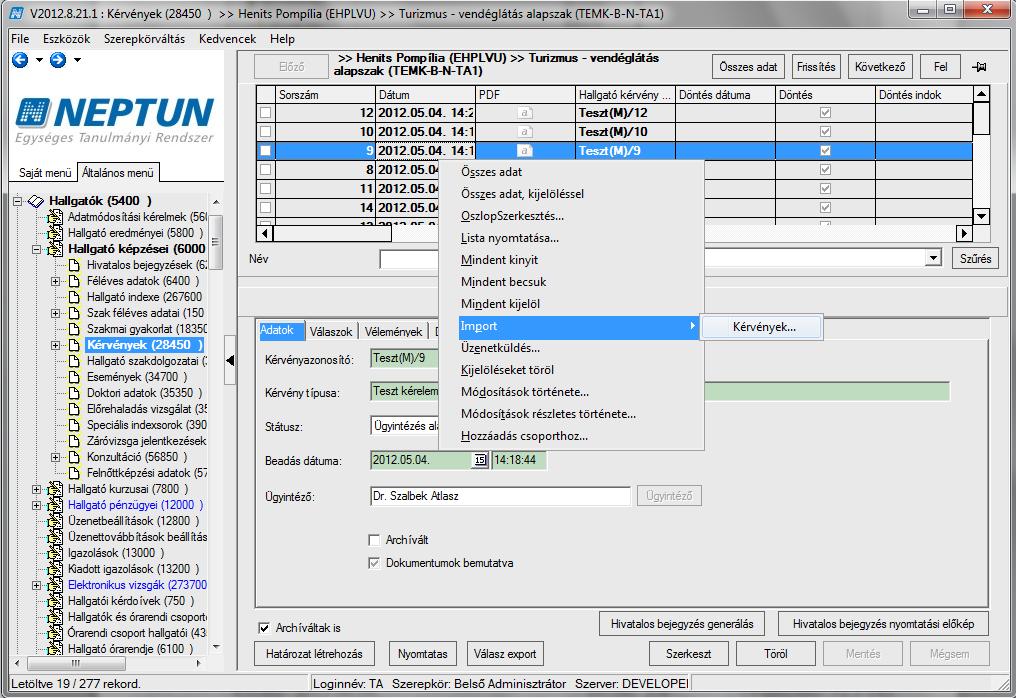Collapse the Hallgatók root tree node
The width and height of the screenshot is (1016, 698).
17,201
